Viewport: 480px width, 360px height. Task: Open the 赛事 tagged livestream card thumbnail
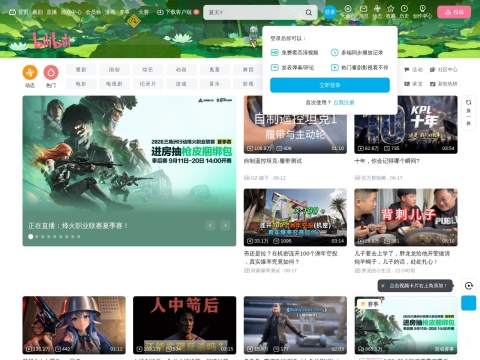click(406, 325)
